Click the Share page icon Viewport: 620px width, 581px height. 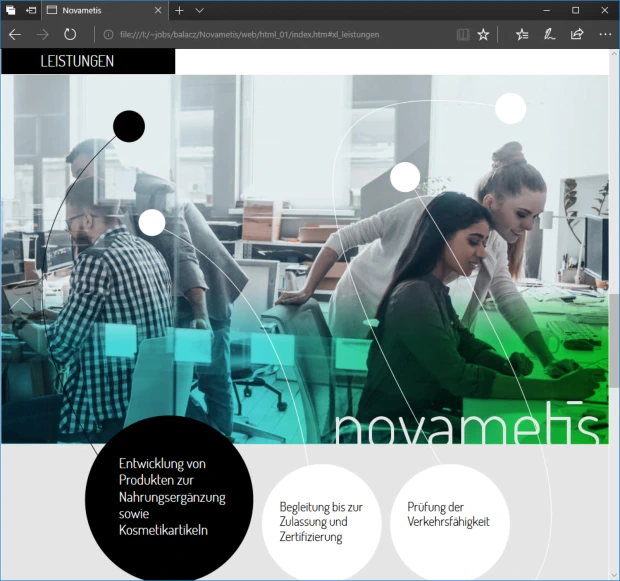click(x=577, y=34)
